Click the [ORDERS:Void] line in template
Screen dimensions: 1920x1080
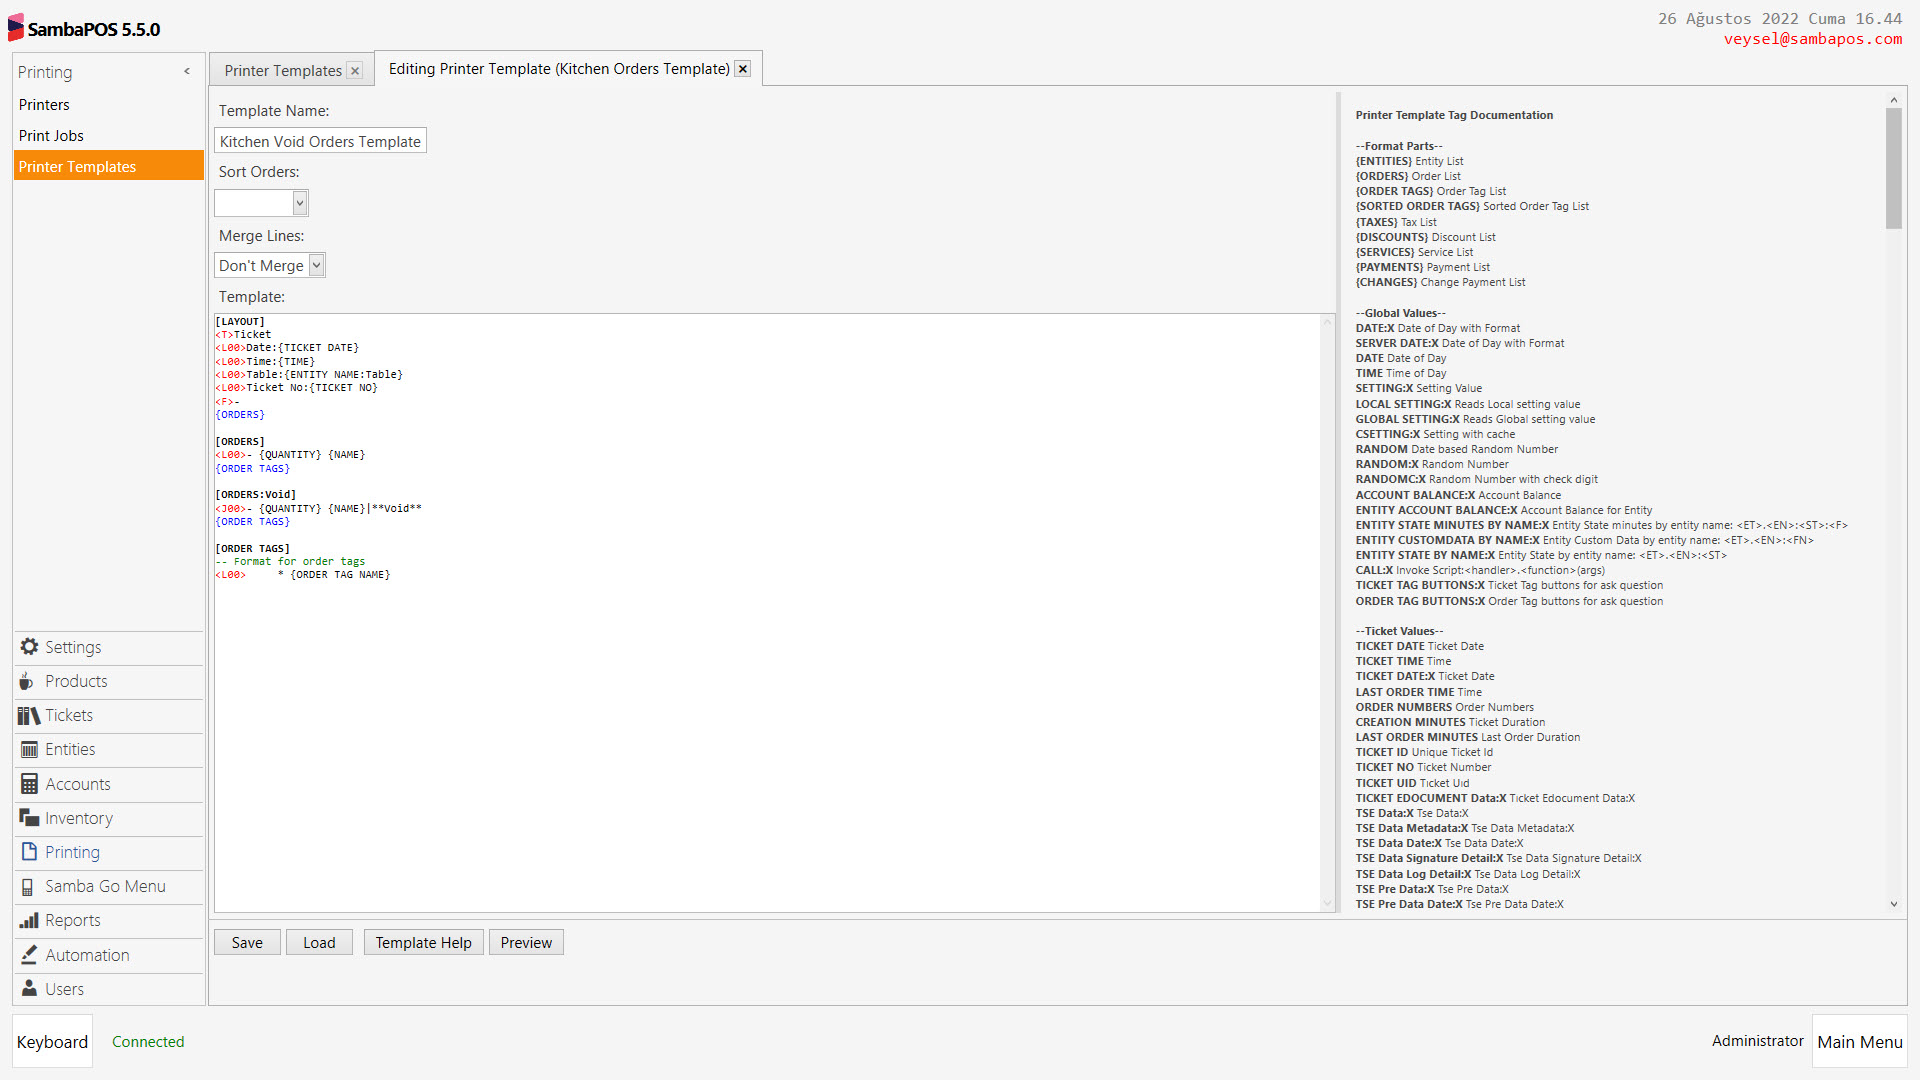coord(256,495)
